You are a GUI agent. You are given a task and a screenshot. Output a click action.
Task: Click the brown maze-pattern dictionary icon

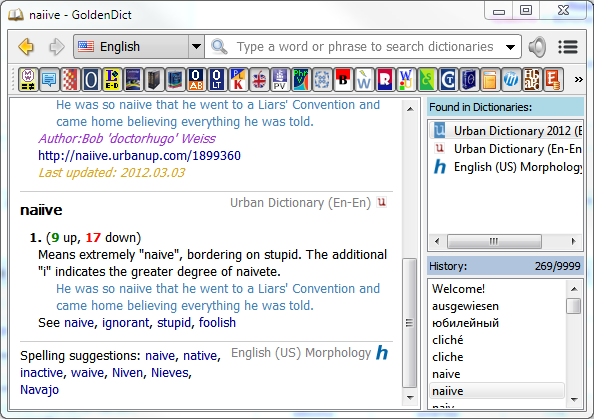[x=531, y=80]
